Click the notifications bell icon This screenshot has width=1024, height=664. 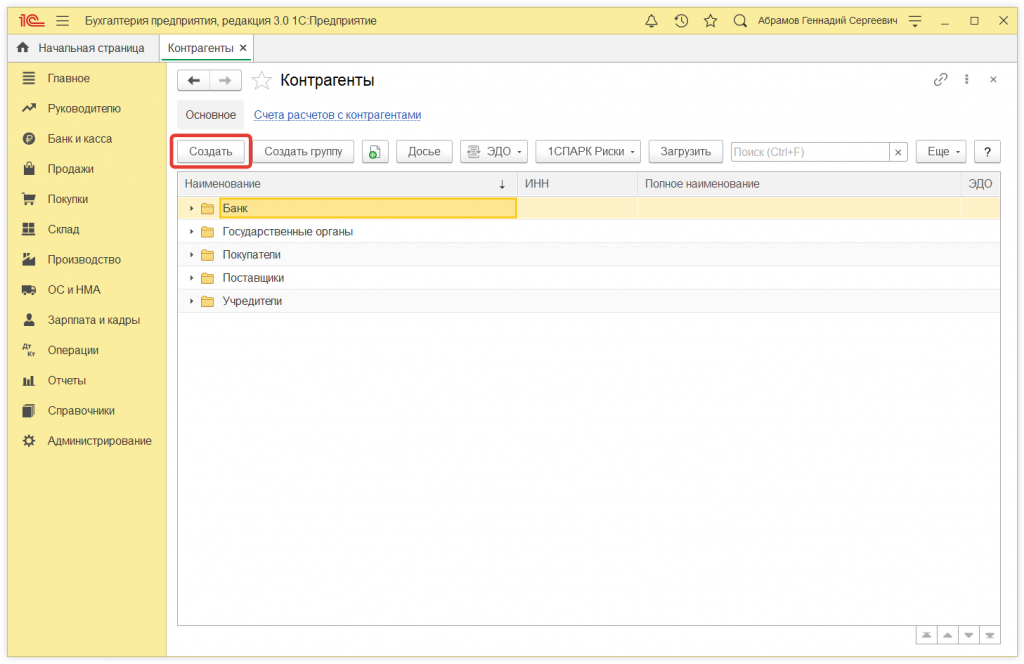tap(652, 21)
